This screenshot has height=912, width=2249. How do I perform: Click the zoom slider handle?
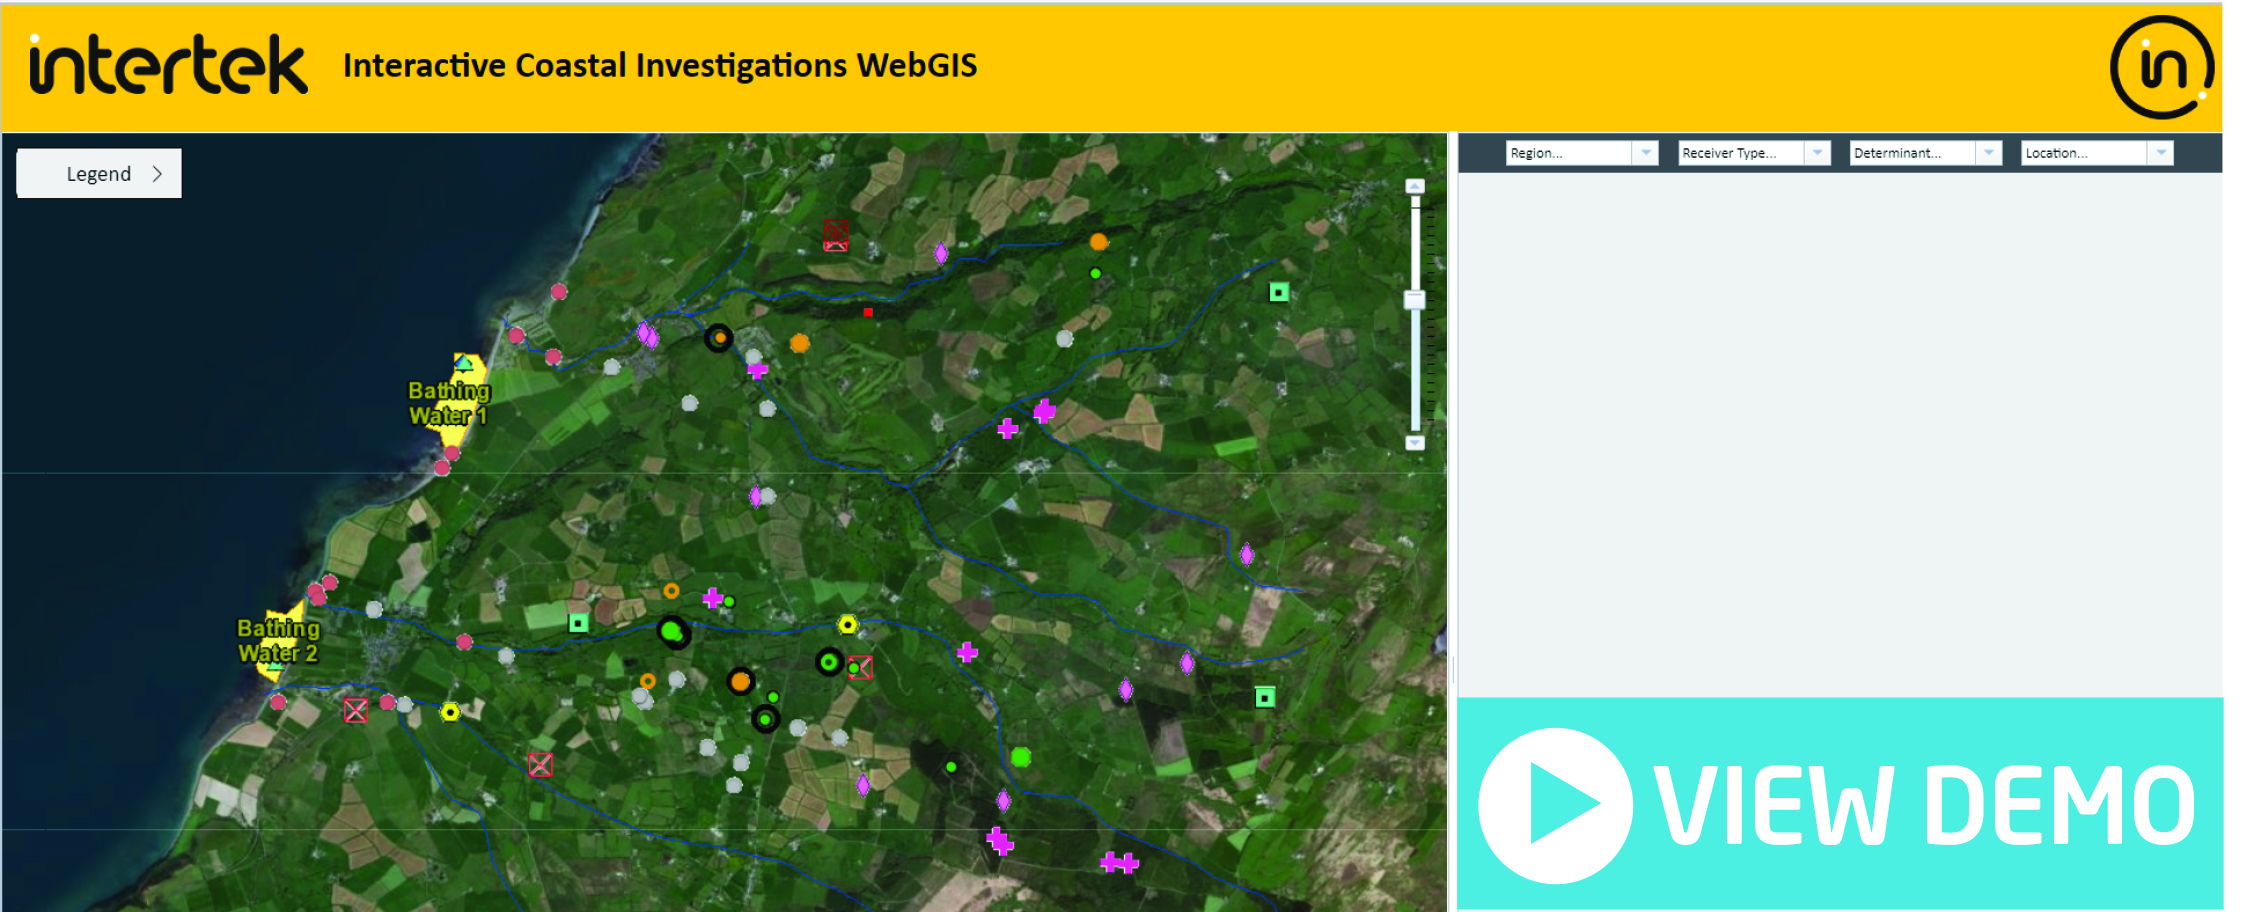1415,299
